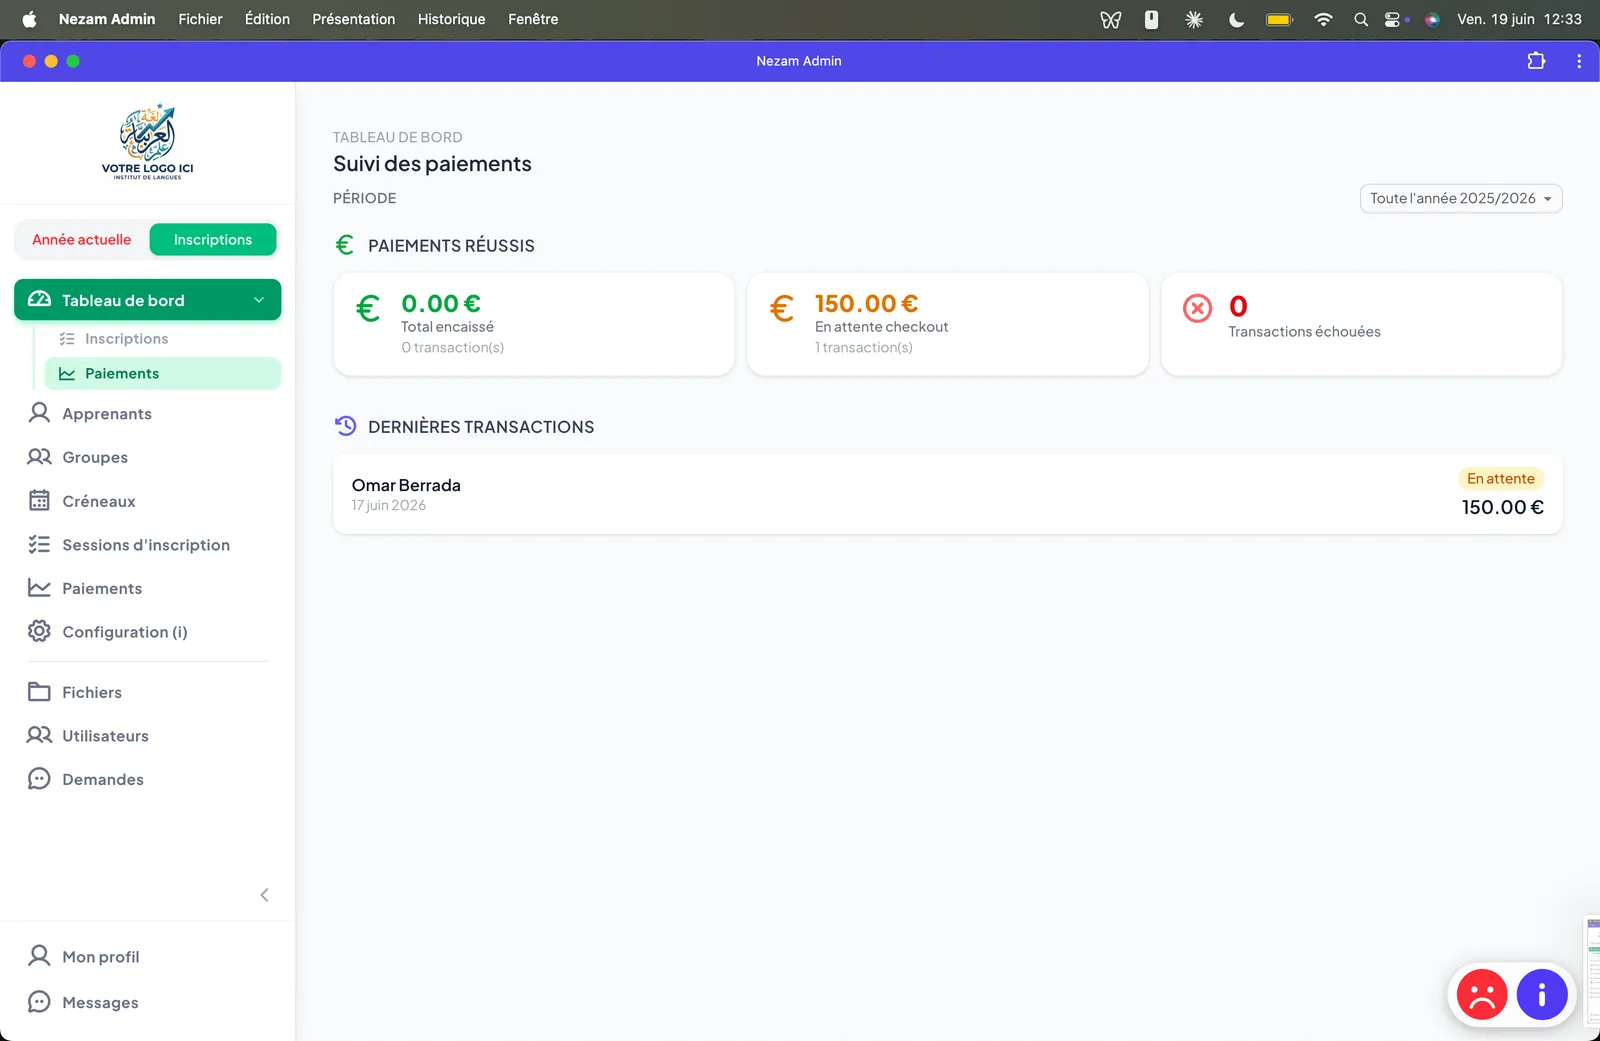Open the Nezam Admin app menu
1600x1041 pixels.
pos(107,19)
